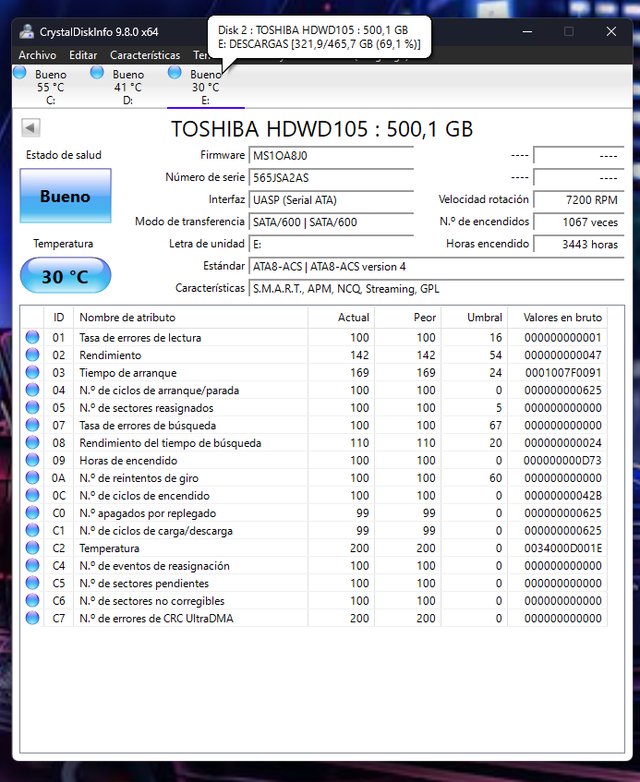Screen dimensions: 640x782
Task: Click the ID column header
Action: point(59,317)
